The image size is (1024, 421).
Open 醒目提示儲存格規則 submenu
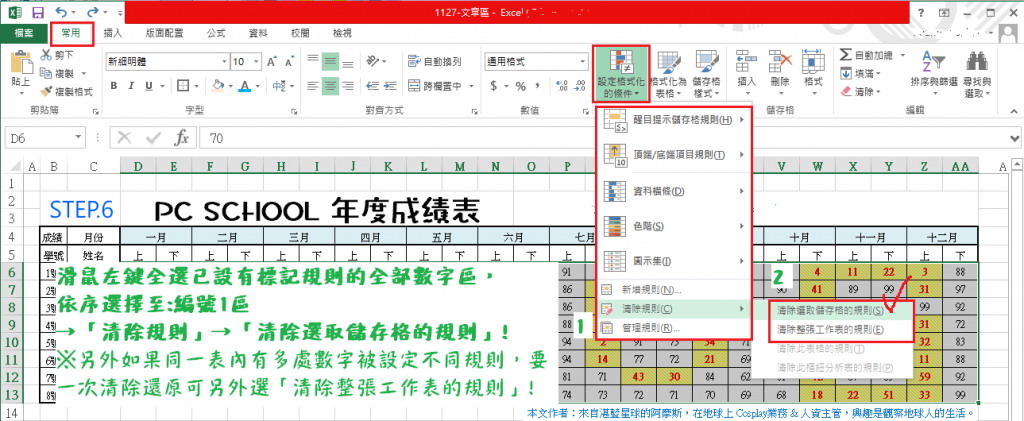click(675, 119)
